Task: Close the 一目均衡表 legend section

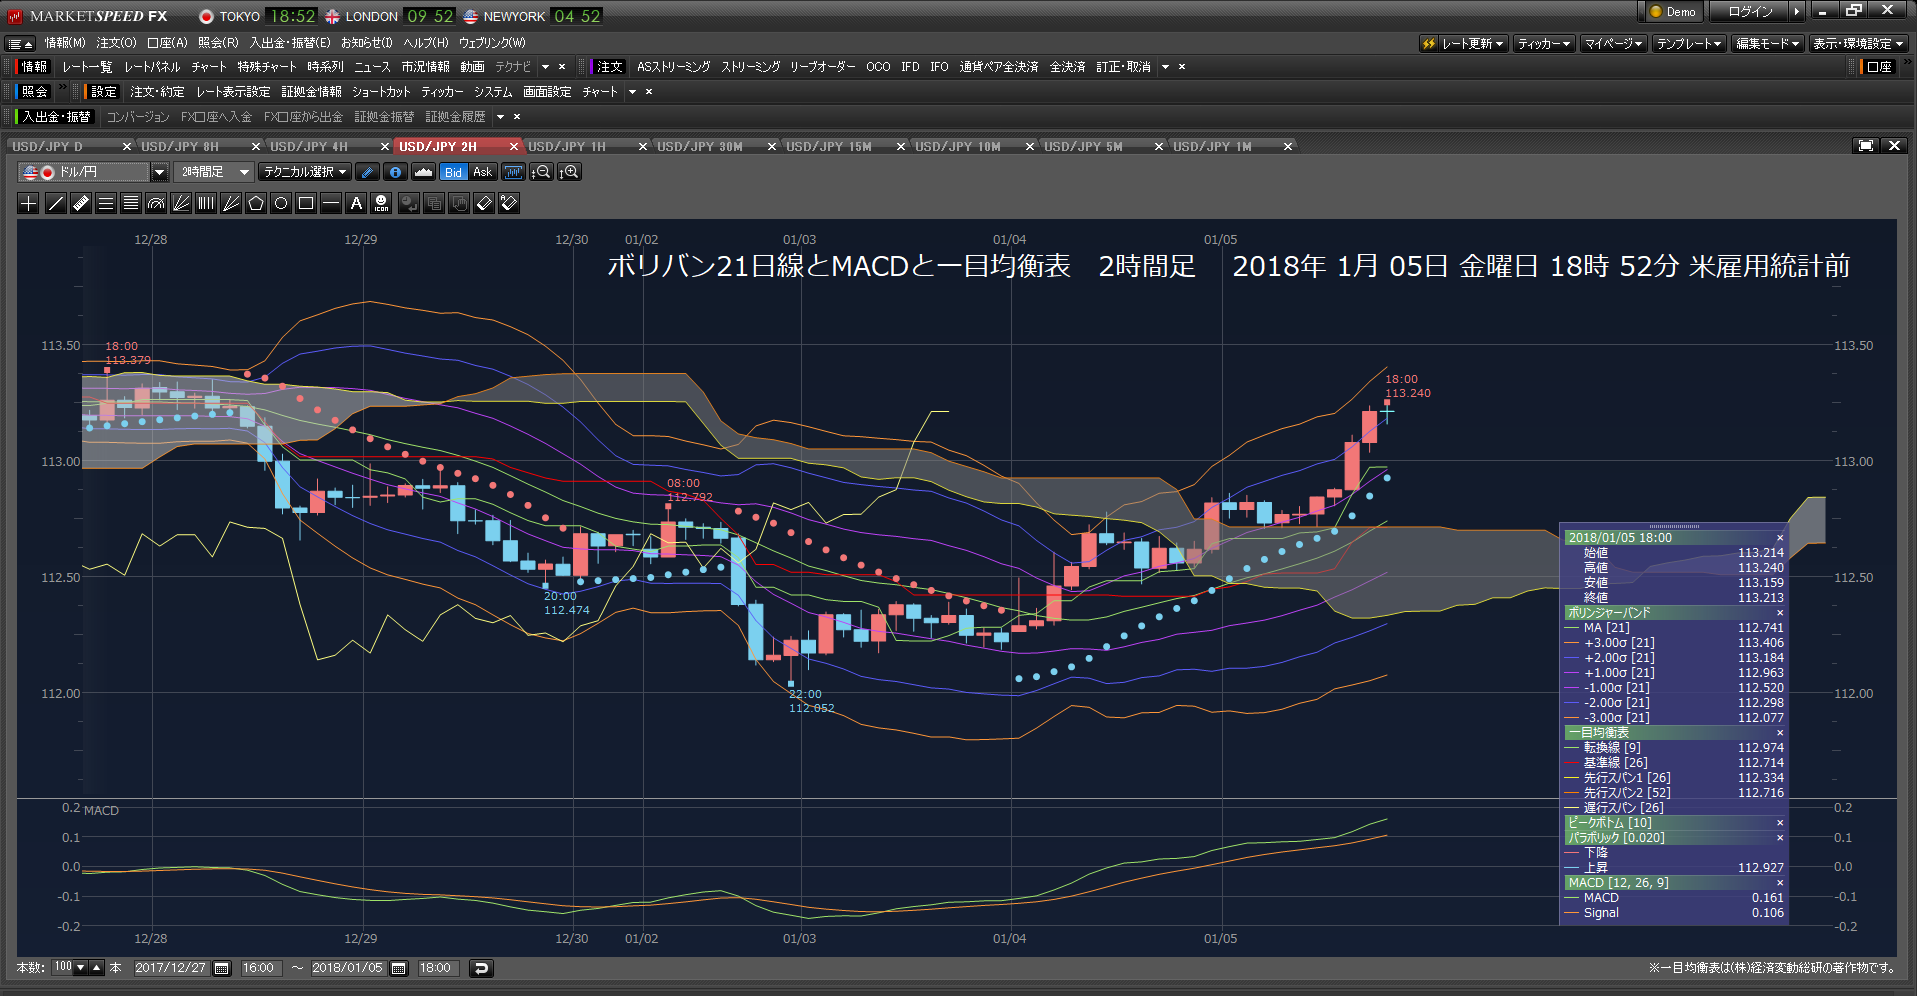Action: tap(1780, 733)
